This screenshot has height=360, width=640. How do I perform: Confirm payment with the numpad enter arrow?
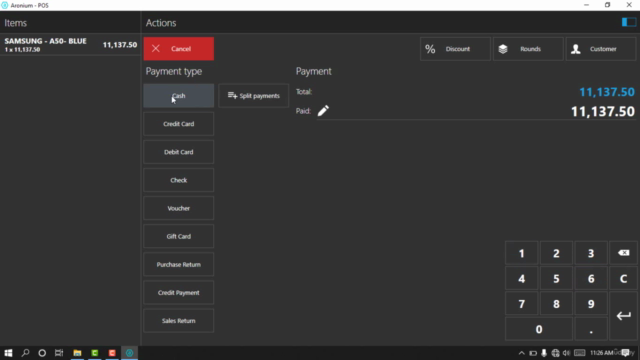coord(623,316)
